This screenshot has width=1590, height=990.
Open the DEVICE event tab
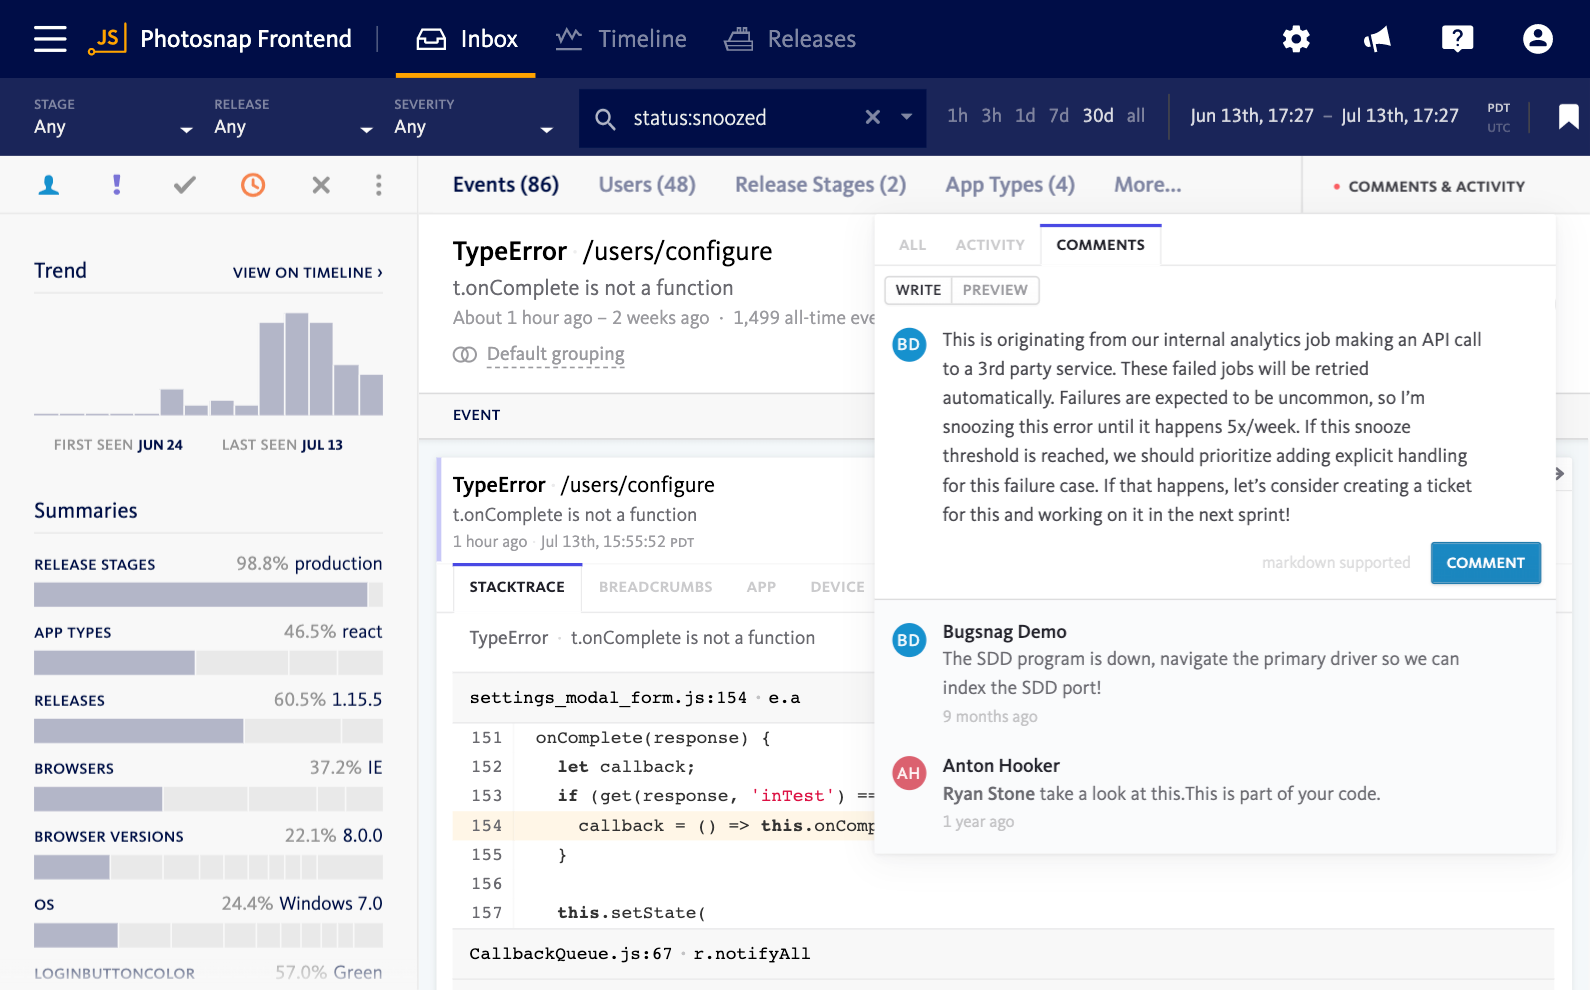pyautogui.click(x=837, y=587)
